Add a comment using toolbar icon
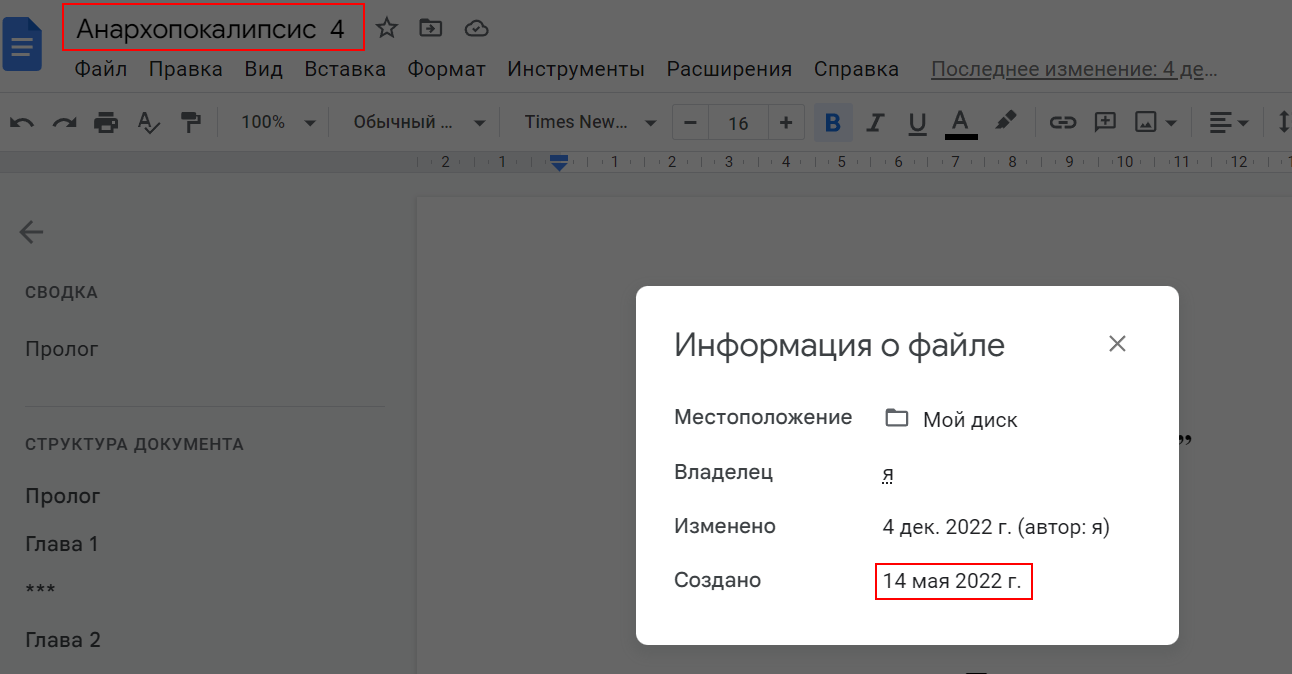The width and height of the screenshot is (1292, 674). [1105, 123]
